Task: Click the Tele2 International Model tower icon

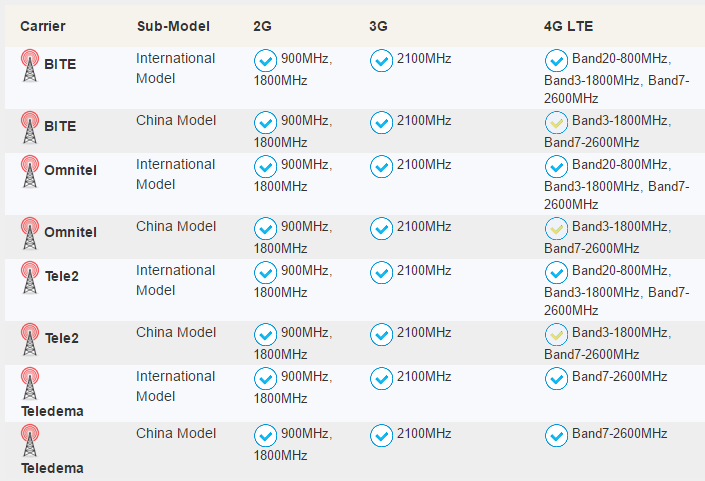Action: click(30, 278)
